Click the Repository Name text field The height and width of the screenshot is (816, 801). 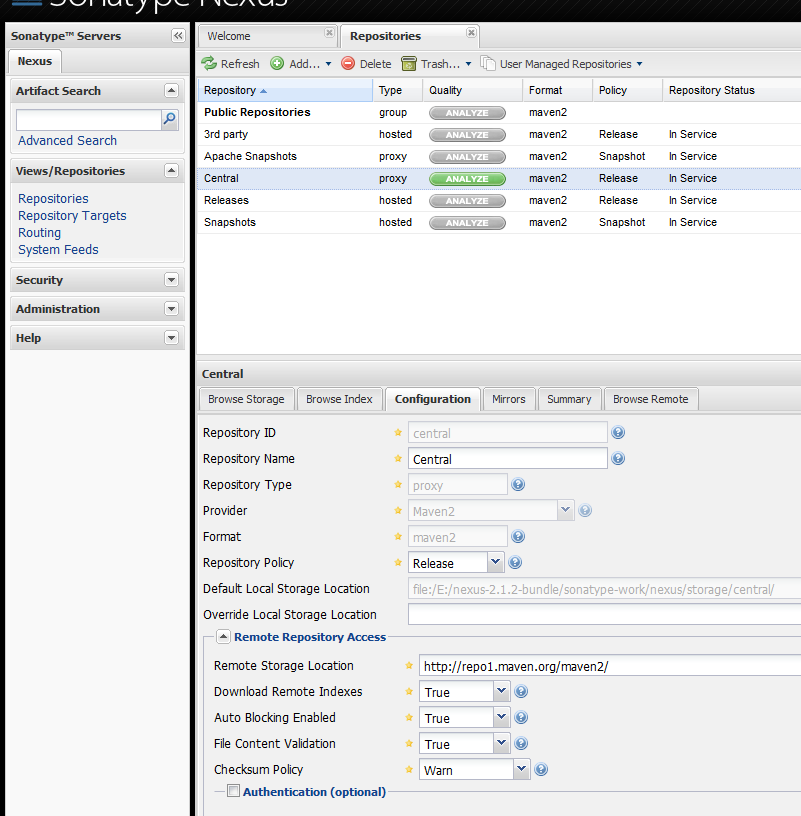coord(507,458)
